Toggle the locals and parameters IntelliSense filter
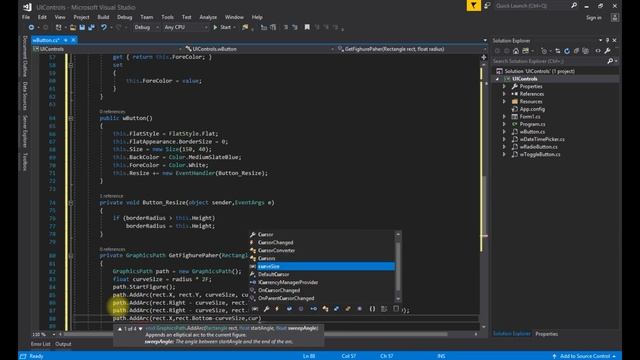640x360 pixels. point(255,309)
